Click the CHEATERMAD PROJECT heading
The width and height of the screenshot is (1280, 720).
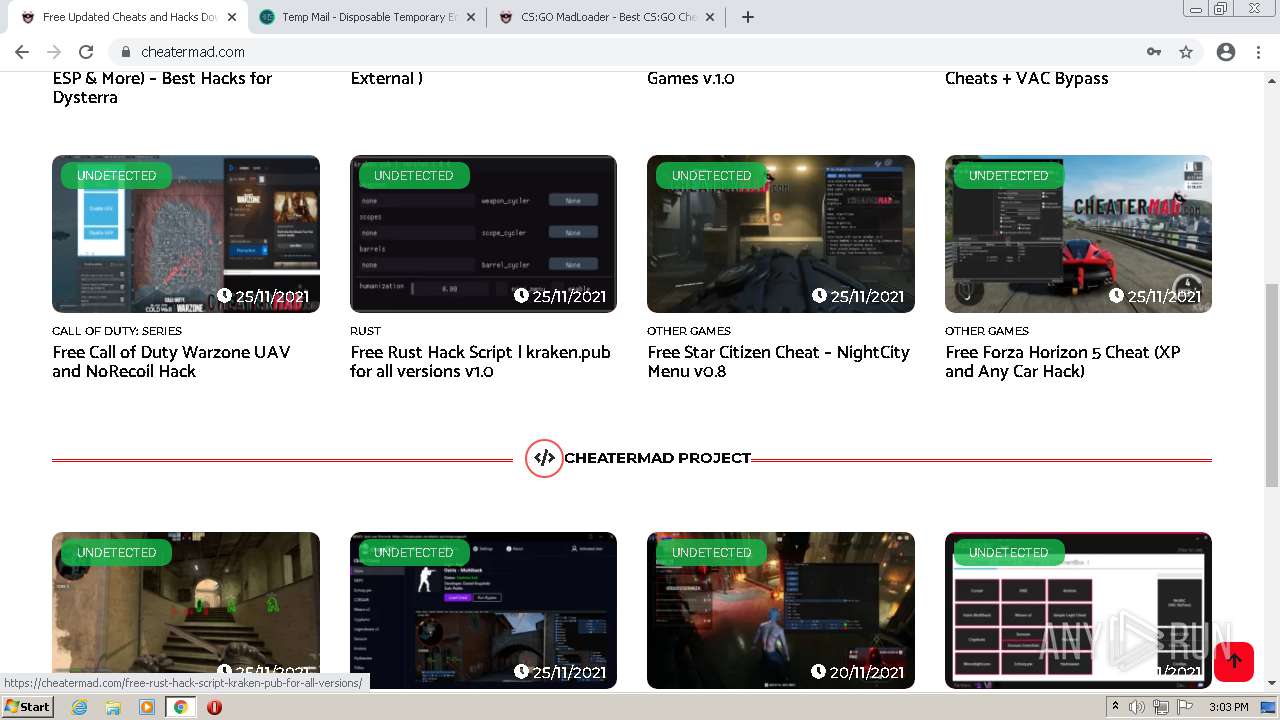657,458
